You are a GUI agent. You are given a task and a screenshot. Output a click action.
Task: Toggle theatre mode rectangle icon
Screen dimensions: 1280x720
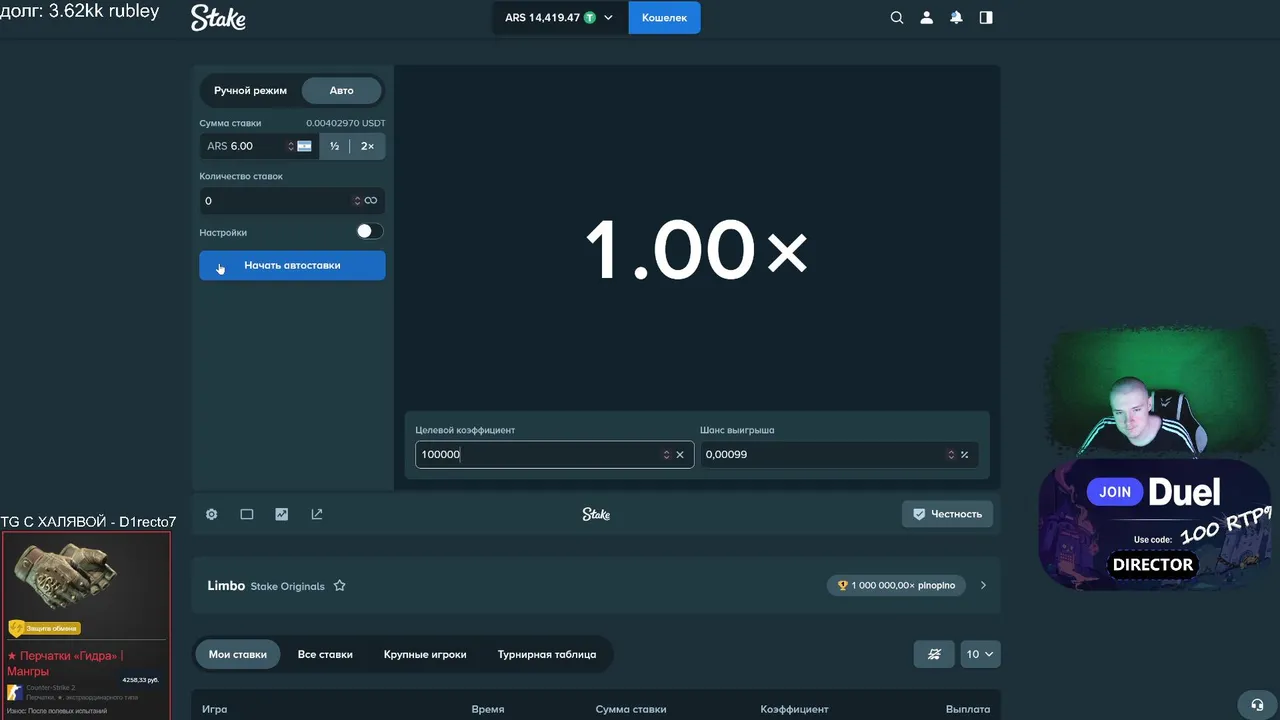[247, 514]
